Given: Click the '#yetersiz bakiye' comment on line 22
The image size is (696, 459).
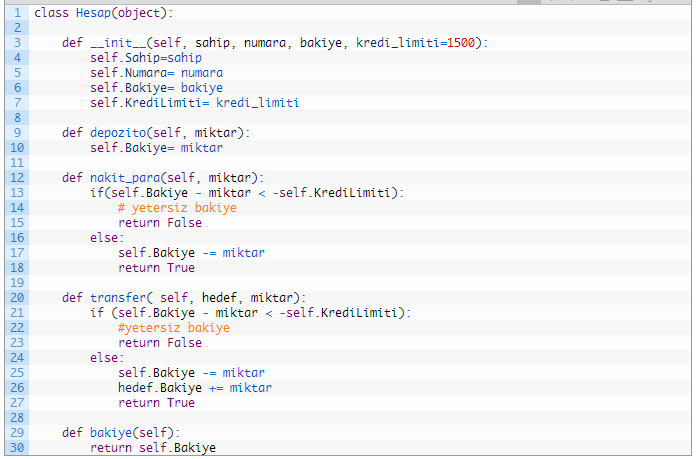Looking at the screenshot, I should [x=174, y=328].
